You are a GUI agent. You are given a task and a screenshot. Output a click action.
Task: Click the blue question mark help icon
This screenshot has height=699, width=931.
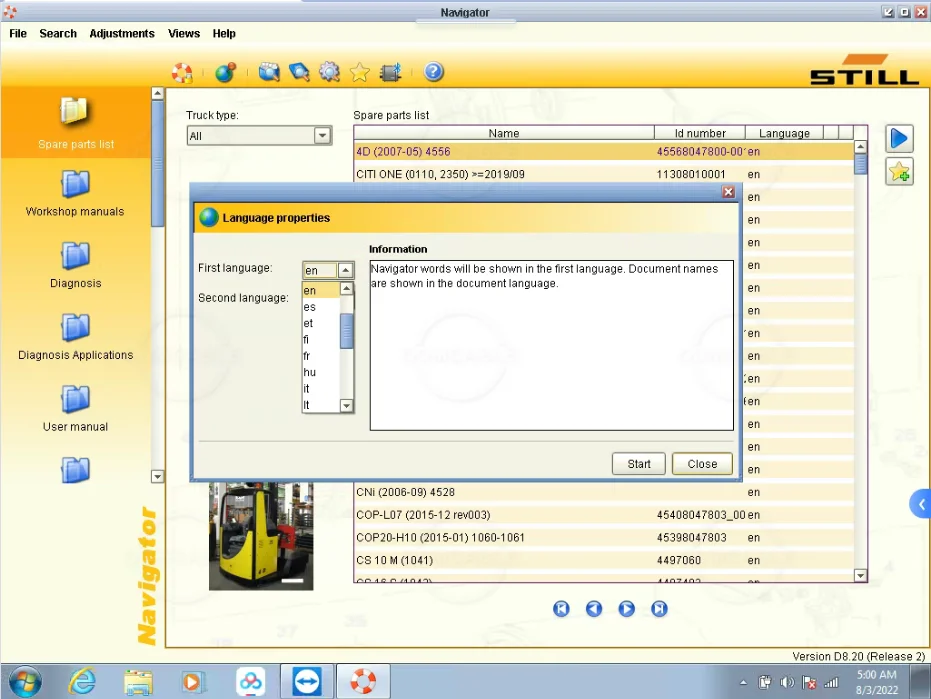pos(433,72)
